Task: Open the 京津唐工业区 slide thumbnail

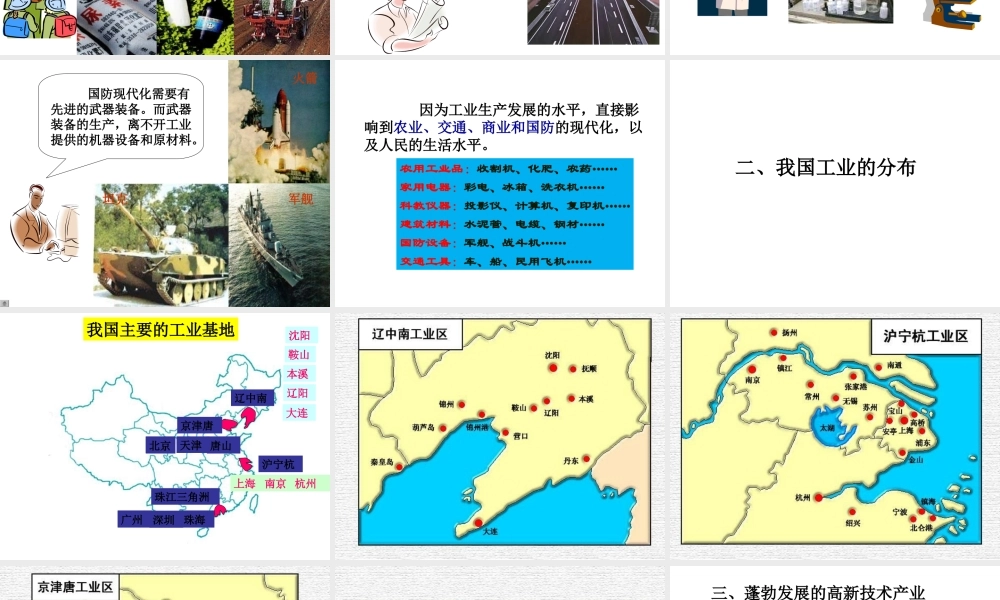Action: (165, 583)
